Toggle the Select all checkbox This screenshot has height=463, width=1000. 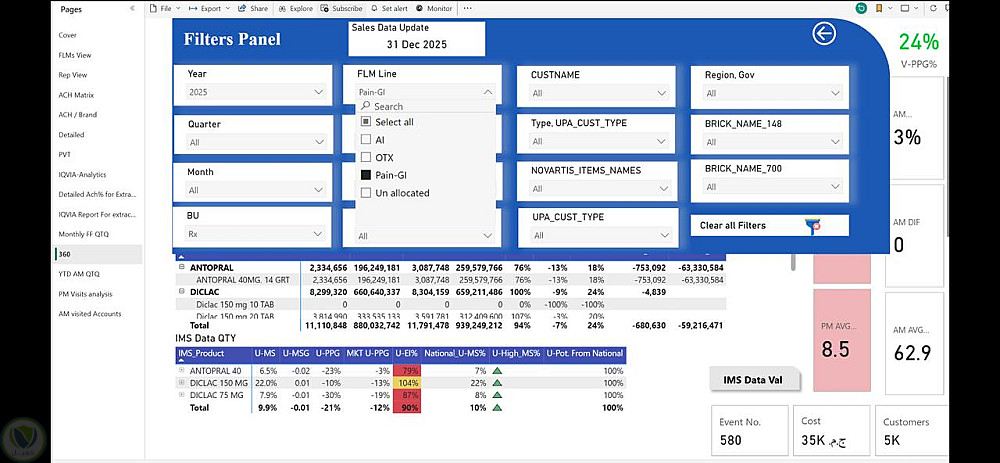coord(366,122)
